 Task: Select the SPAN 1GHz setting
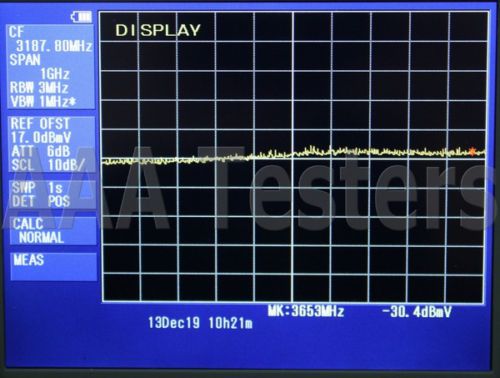[x=40, y=67]
